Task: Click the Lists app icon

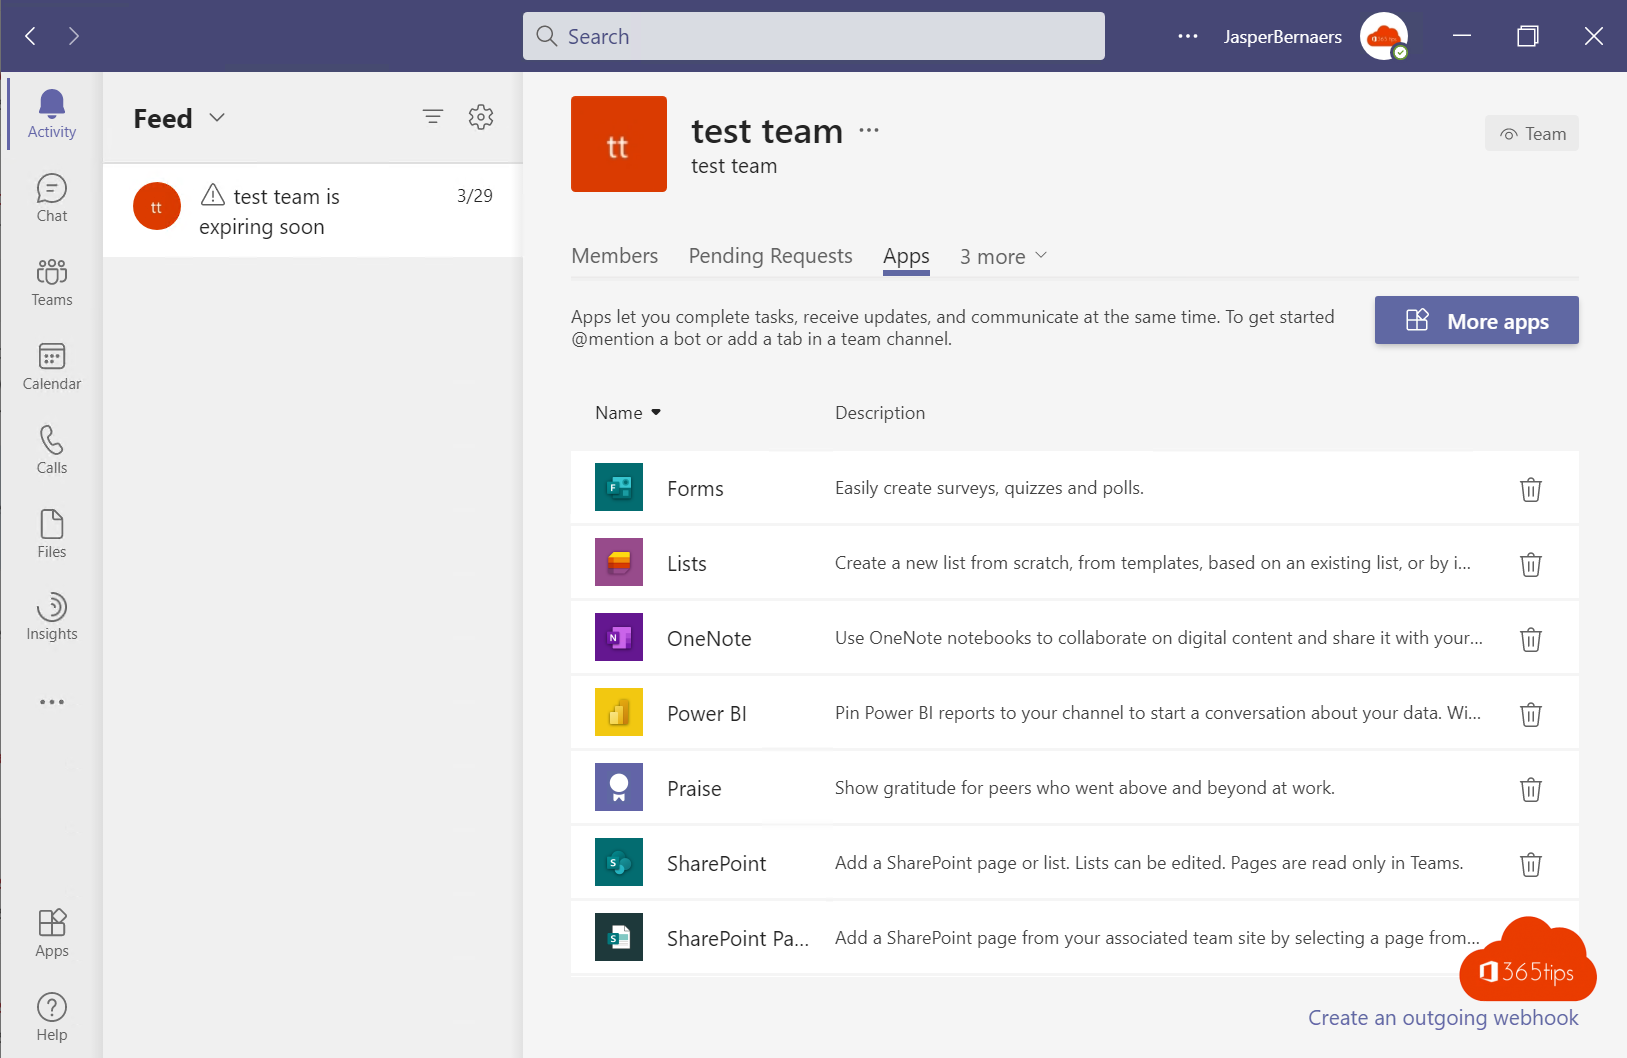Action: point(619,562)
